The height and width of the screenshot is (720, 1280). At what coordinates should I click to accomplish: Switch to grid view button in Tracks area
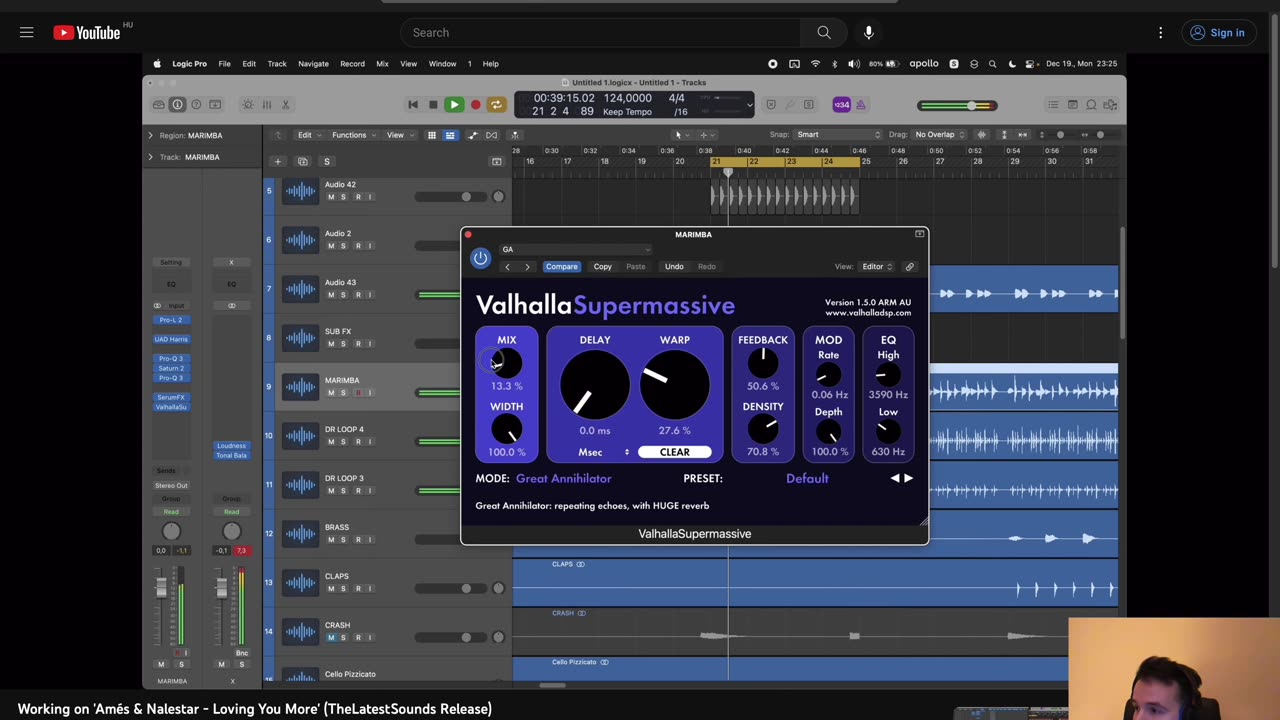click(431, 135)
